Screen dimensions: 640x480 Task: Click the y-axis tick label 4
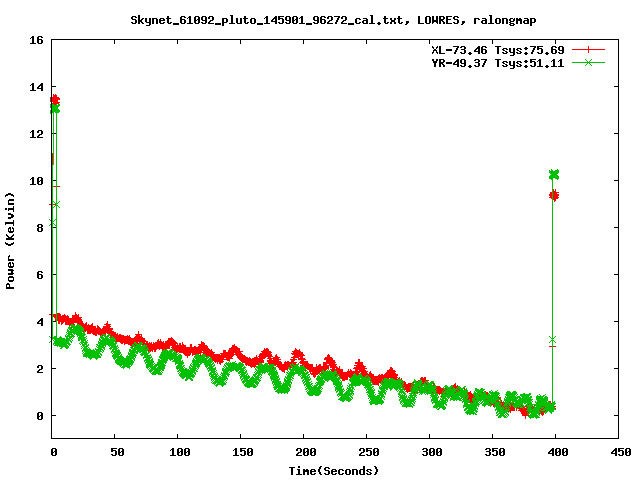point(39,322)
